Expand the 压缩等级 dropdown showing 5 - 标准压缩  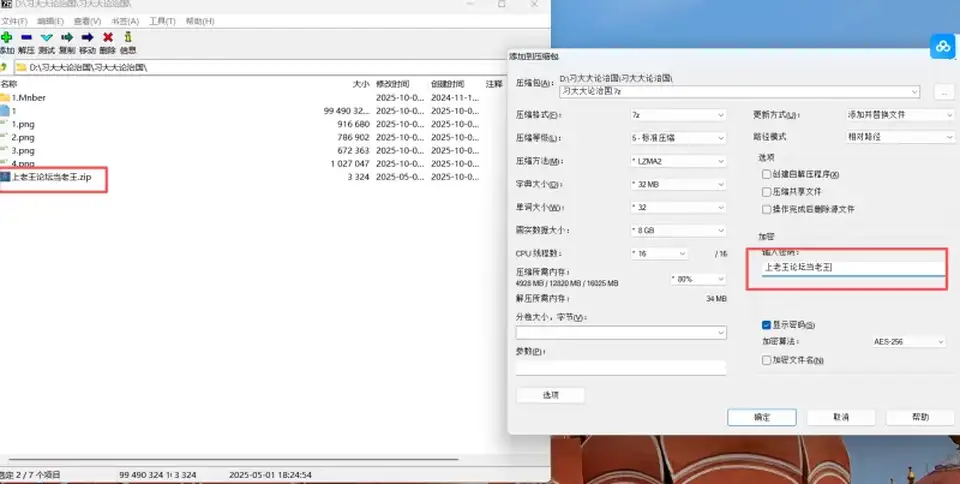678,138
